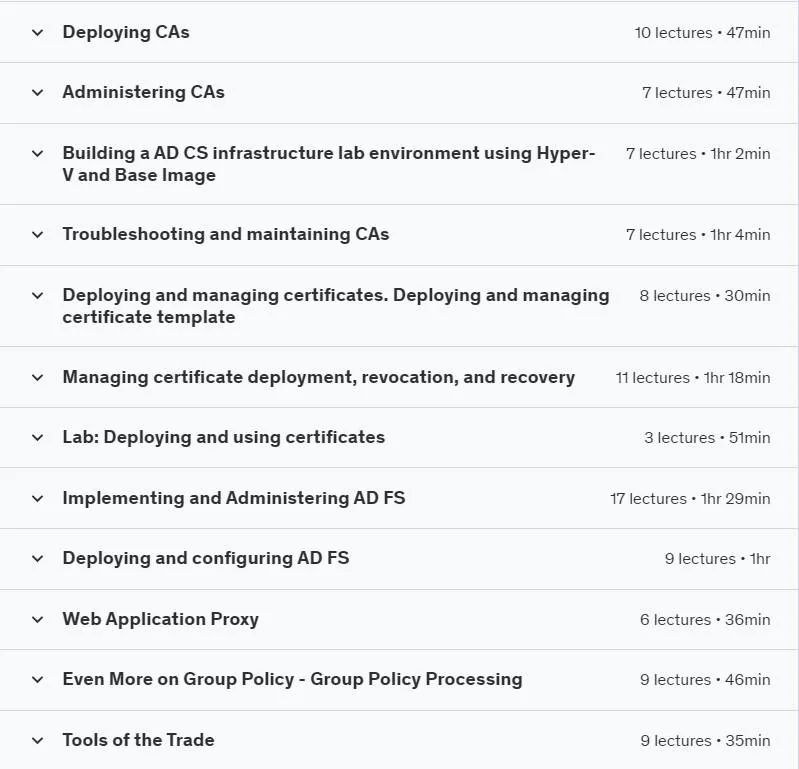Expand Implementing and Administering AD FS chevron
This screenshot has height=769, width=799.
pyautogui.click(x=37, y=498)
